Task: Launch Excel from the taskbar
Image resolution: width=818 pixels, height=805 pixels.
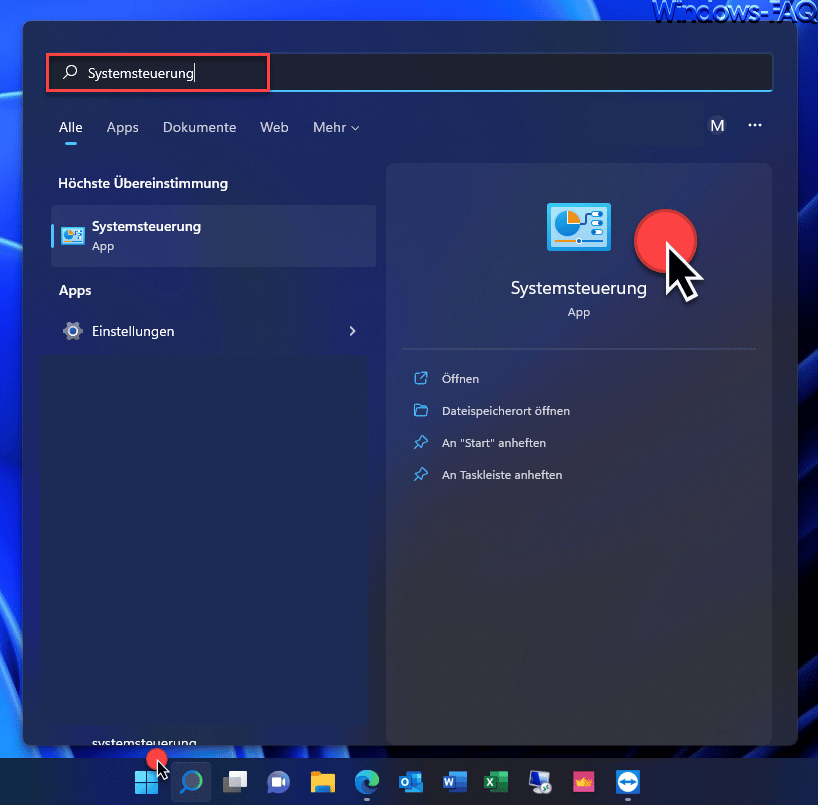Action: point(496,782)
